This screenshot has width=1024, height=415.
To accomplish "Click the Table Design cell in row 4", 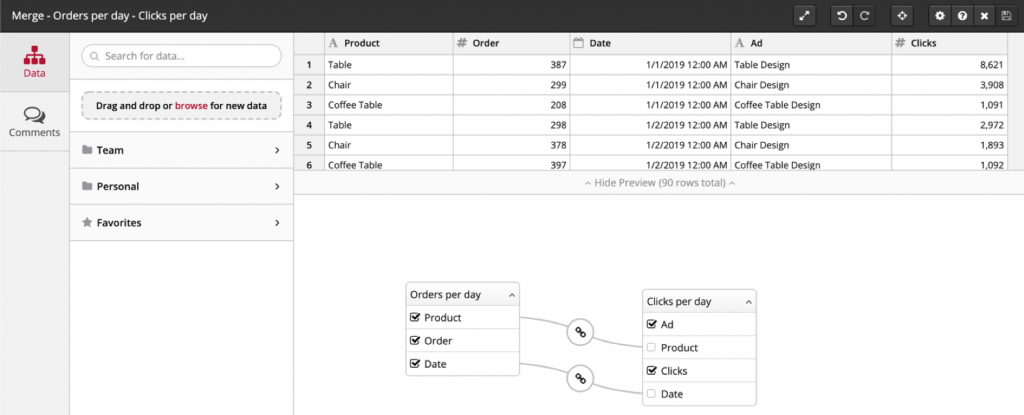I will click(811, 125).
